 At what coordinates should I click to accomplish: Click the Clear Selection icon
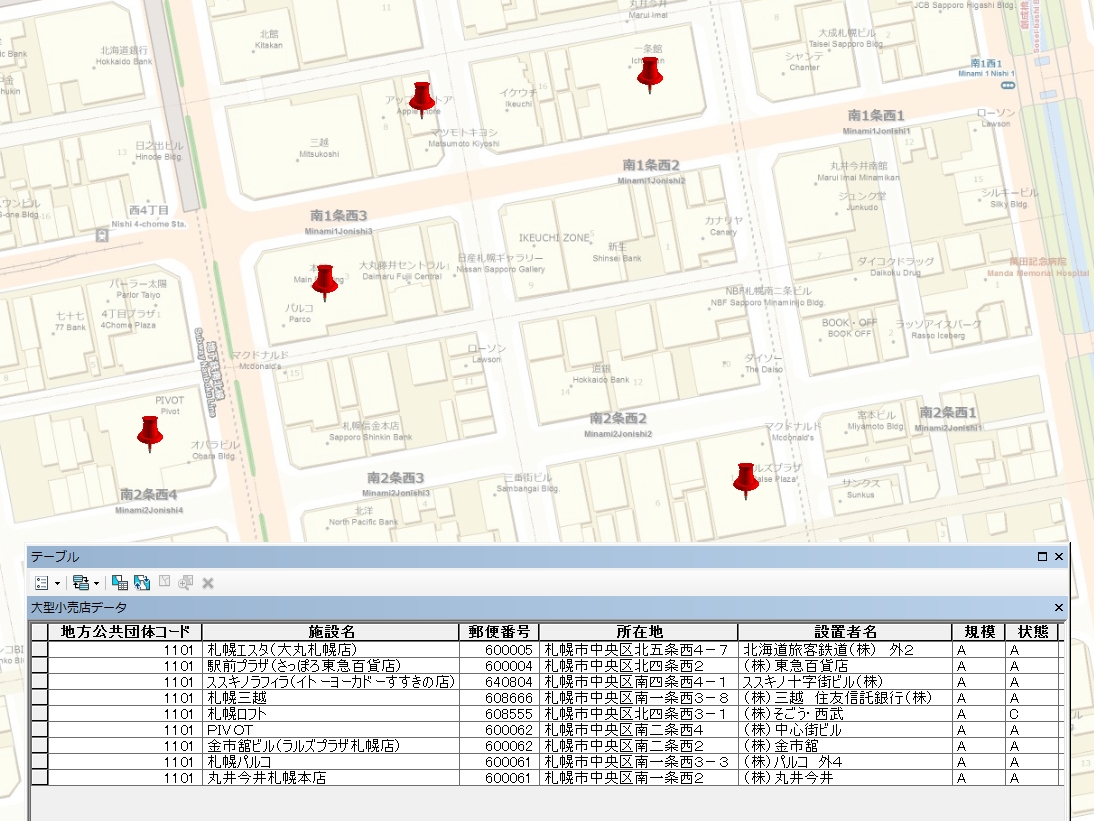[165, 582]
